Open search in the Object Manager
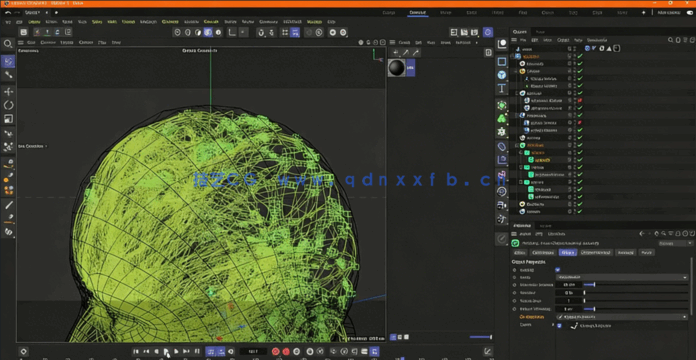696x360 pixels. (671, 40)
